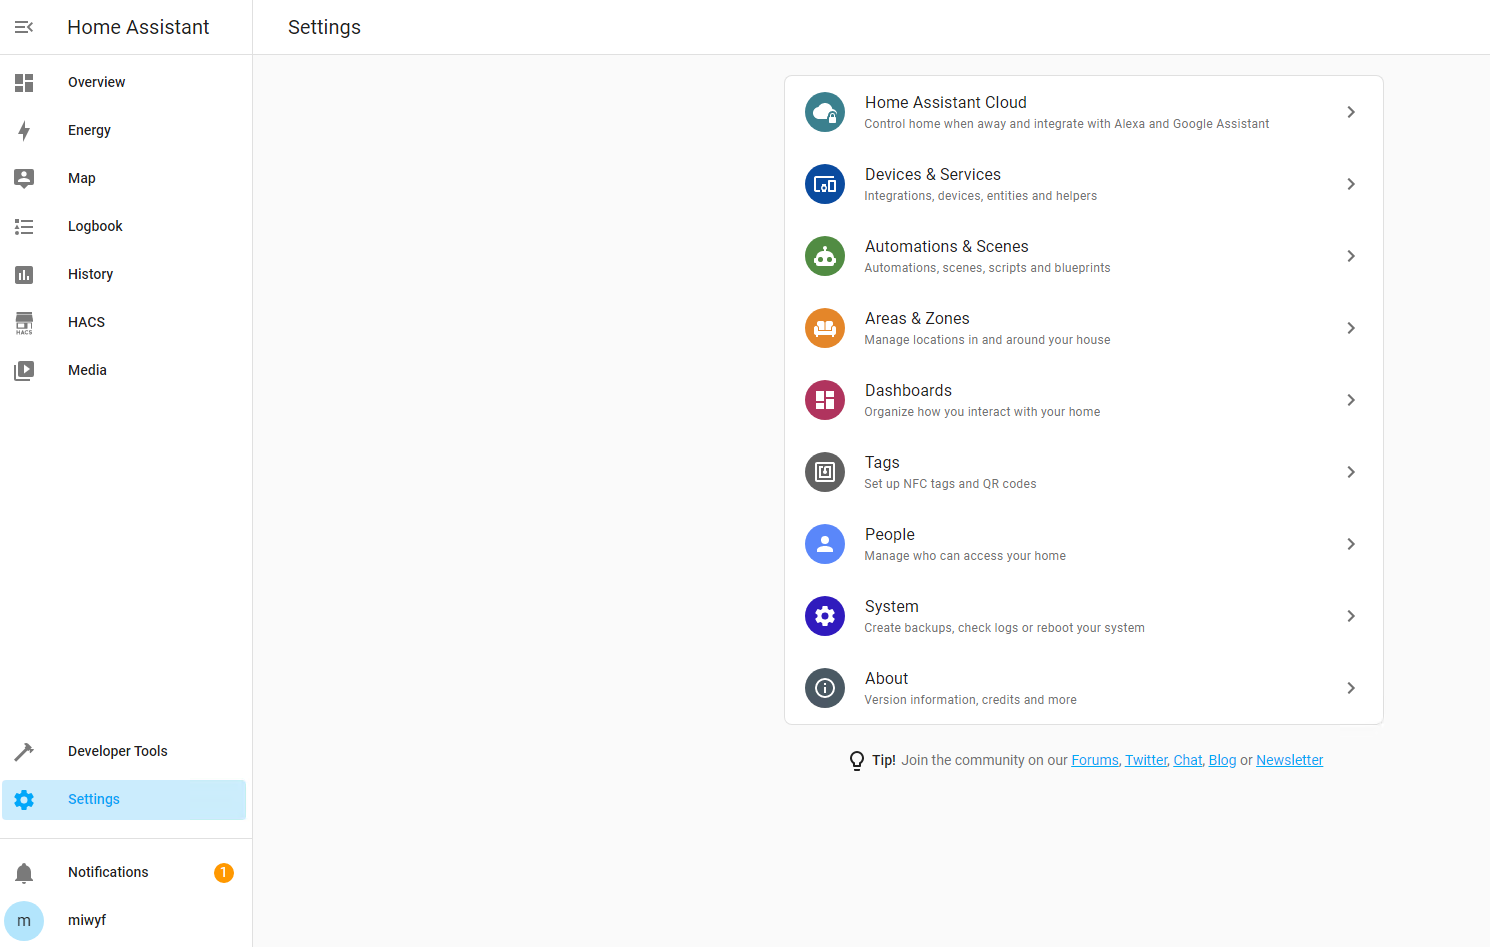Viewport: 1490px width, 947px height.
Task: Expand People using its chevron arrow
Action: (x=1350, y=544)
